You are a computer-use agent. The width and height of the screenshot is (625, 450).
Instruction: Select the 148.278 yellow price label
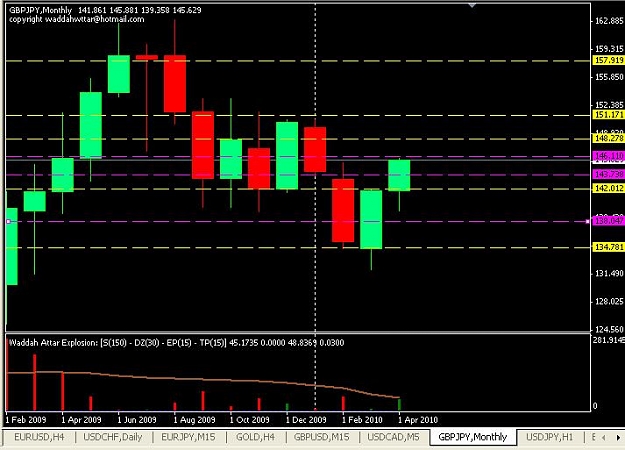click(x=609, y=138)
